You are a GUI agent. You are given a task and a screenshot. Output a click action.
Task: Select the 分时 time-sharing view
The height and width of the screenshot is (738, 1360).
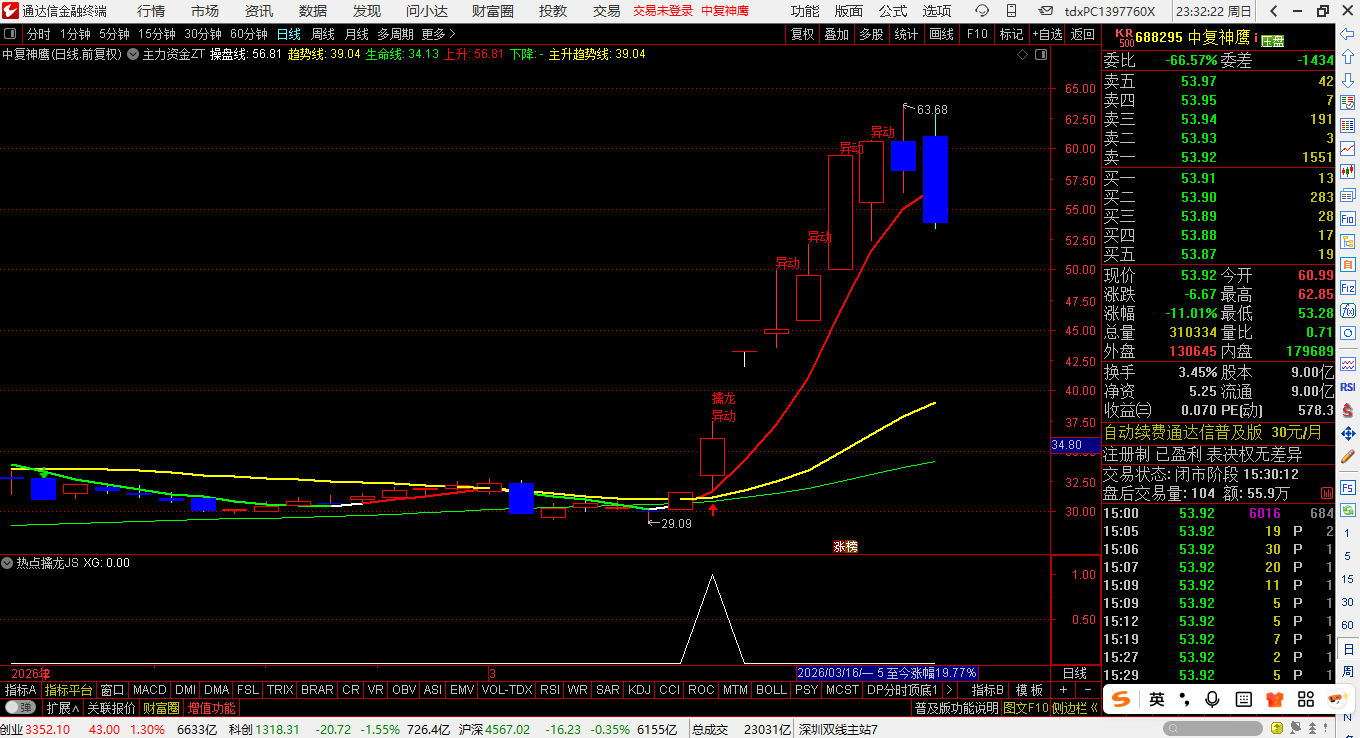point(38,34)
